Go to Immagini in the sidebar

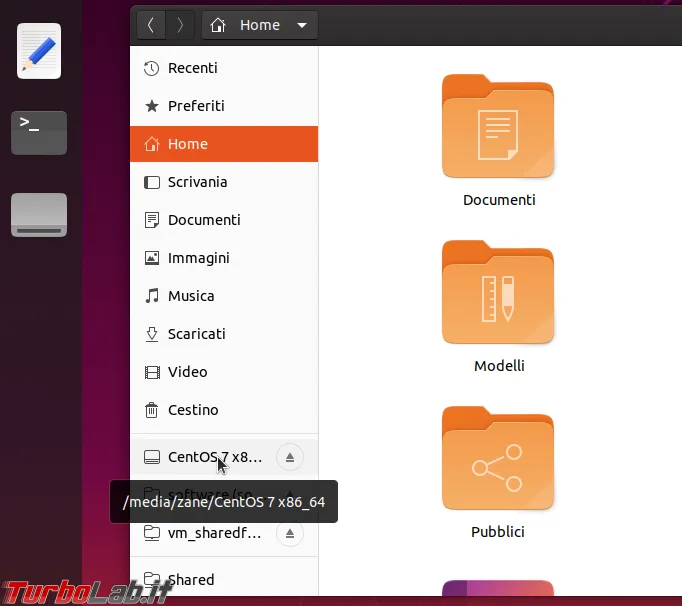[x=224, y=258]
